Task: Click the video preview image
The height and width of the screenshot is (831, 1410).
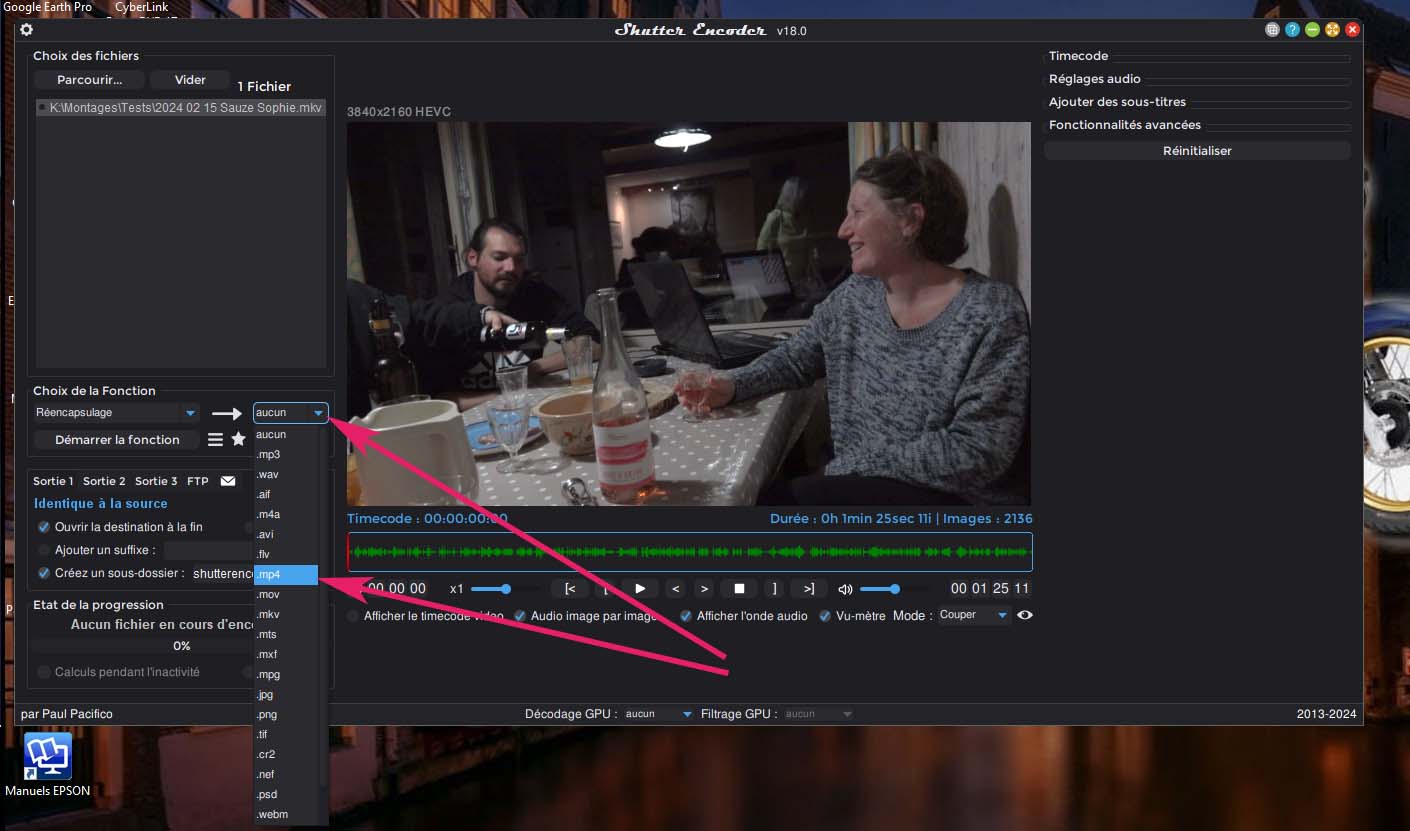Action: 689,314
